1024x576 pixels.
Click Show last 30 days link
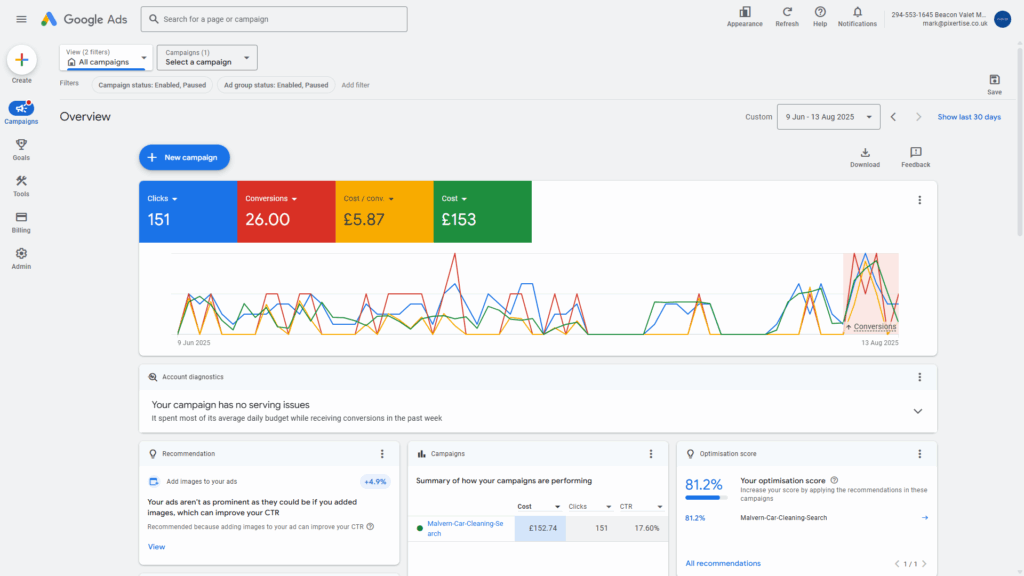pos(969,117)
